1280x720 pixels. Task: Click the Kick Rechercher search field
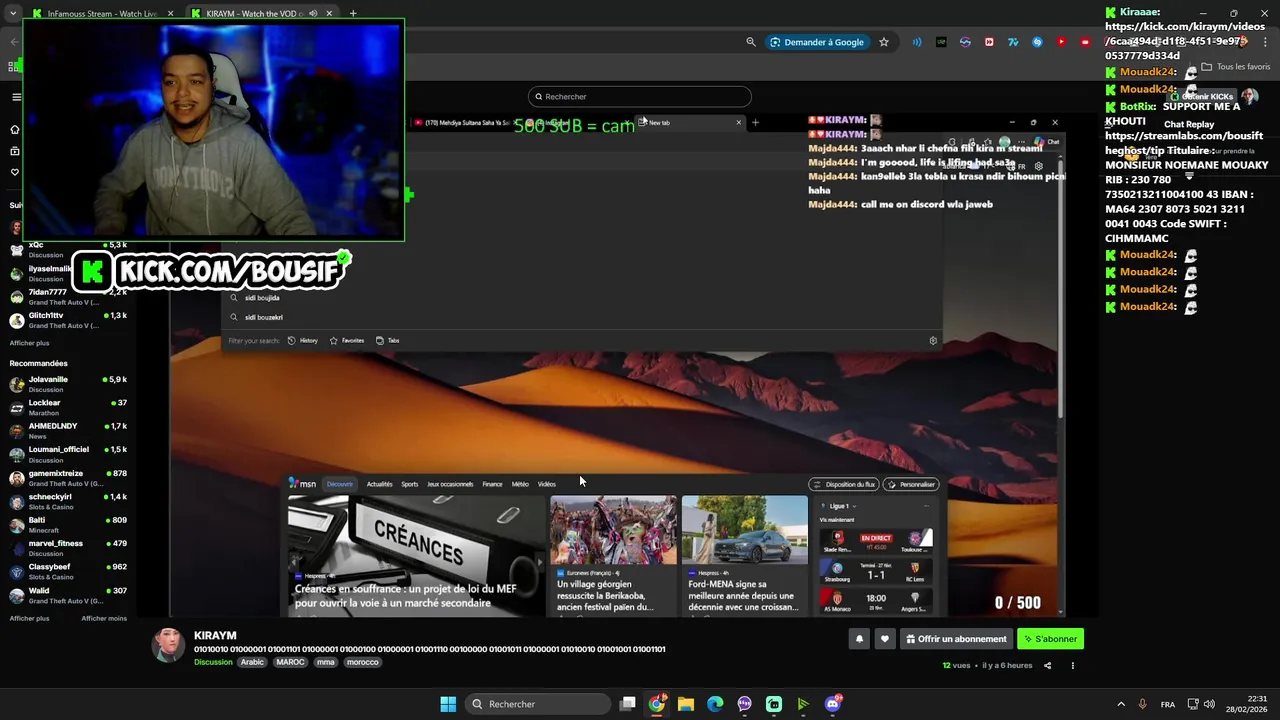640,97
